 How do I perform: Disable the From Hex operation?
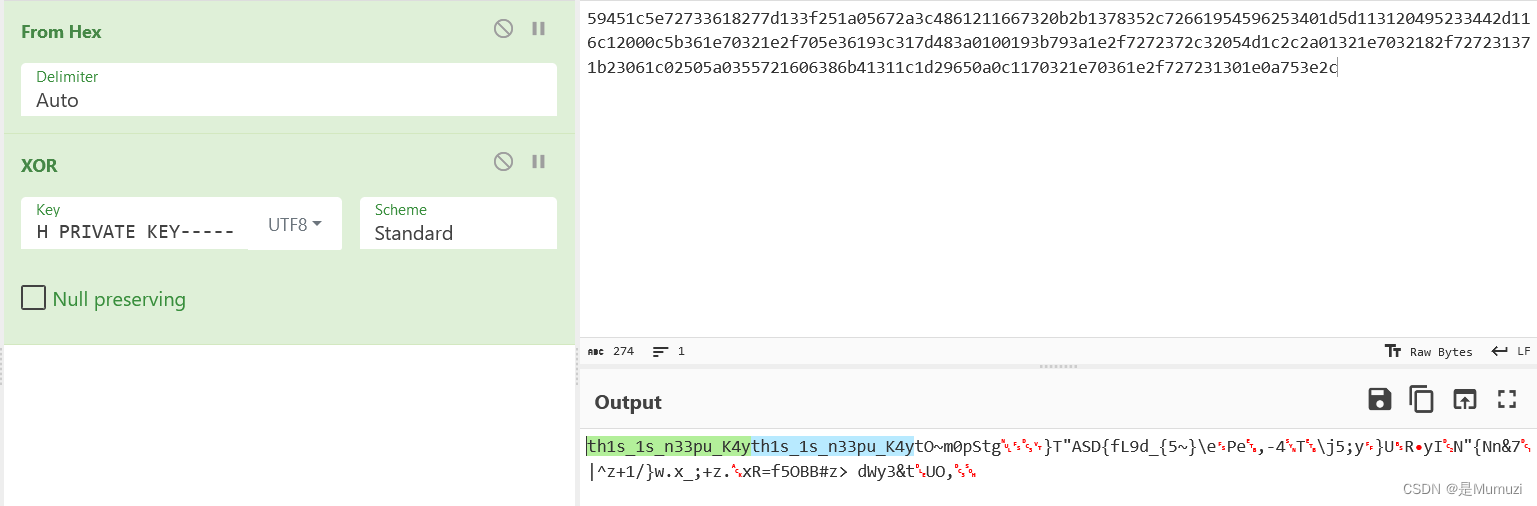tap(503, 29)
